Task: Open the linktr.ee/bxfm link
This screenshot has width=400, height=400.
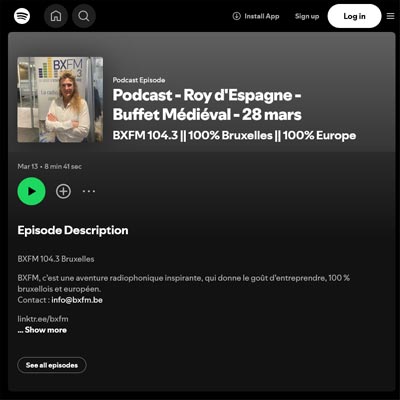Action: (43, 319)
